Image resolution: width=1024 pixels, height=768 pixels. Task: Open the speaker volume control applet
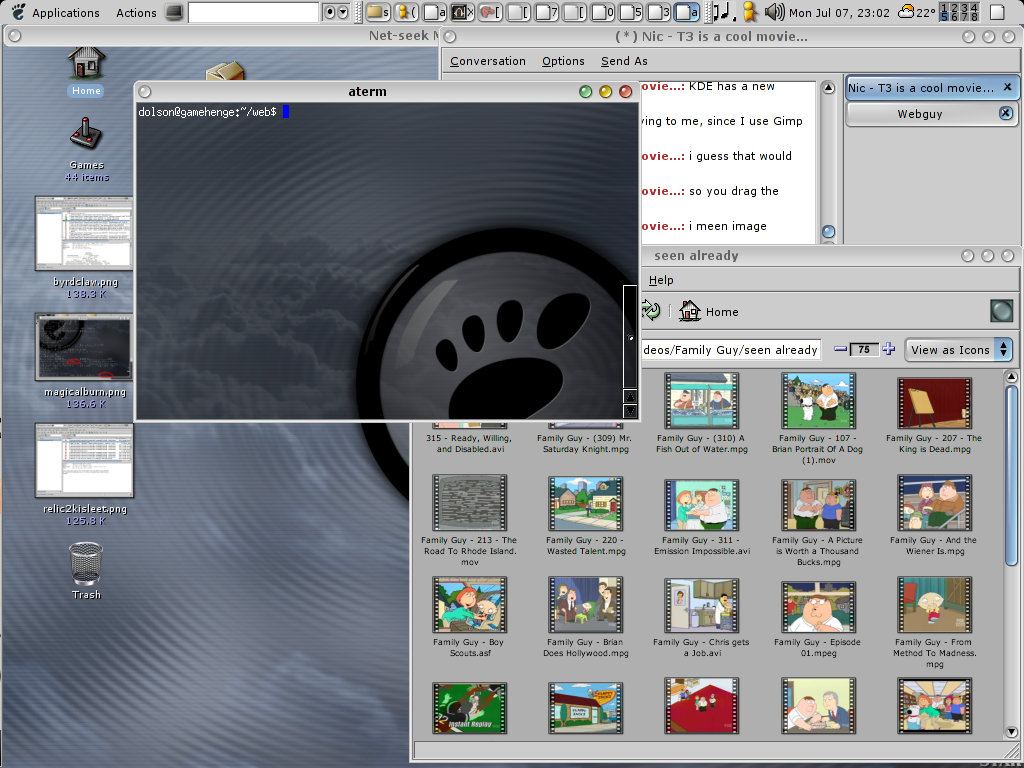tap(774, 12)
